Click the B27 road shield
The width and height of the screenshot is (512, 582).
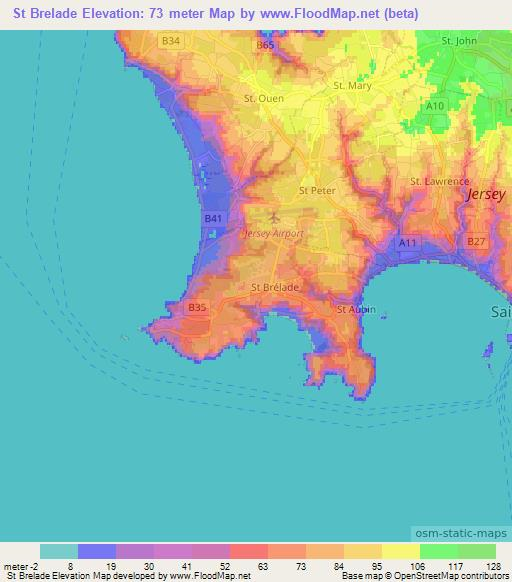[476, 242]
